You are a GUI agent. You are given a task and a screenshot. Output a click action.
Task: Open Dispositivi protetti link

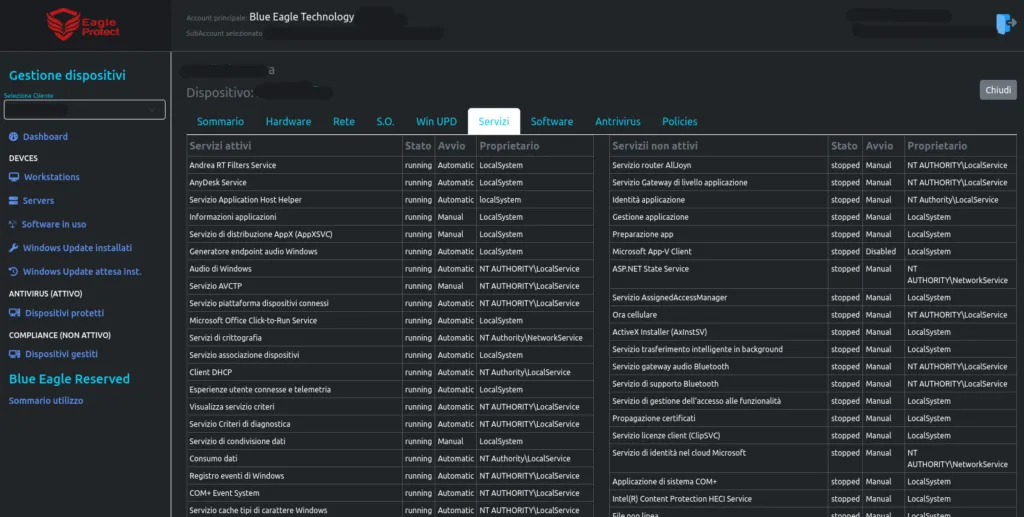[64, 313]
